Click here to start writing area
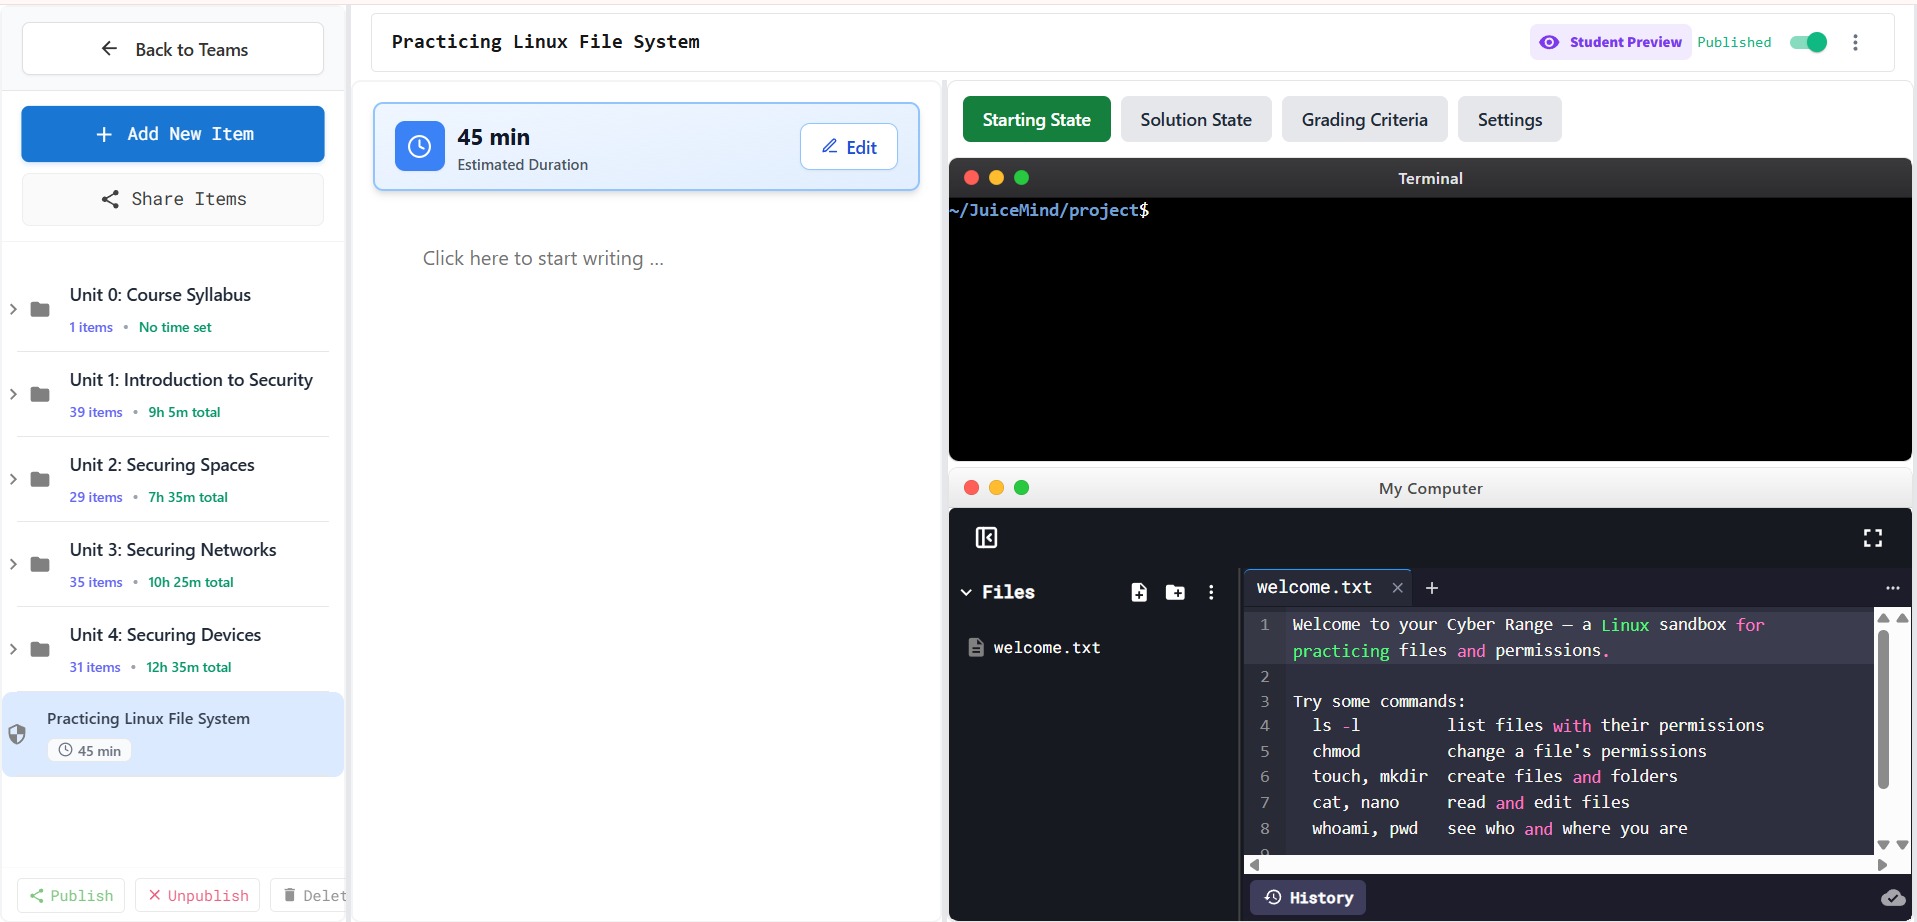Screen dimensions: 1917x922 point(543,259)
